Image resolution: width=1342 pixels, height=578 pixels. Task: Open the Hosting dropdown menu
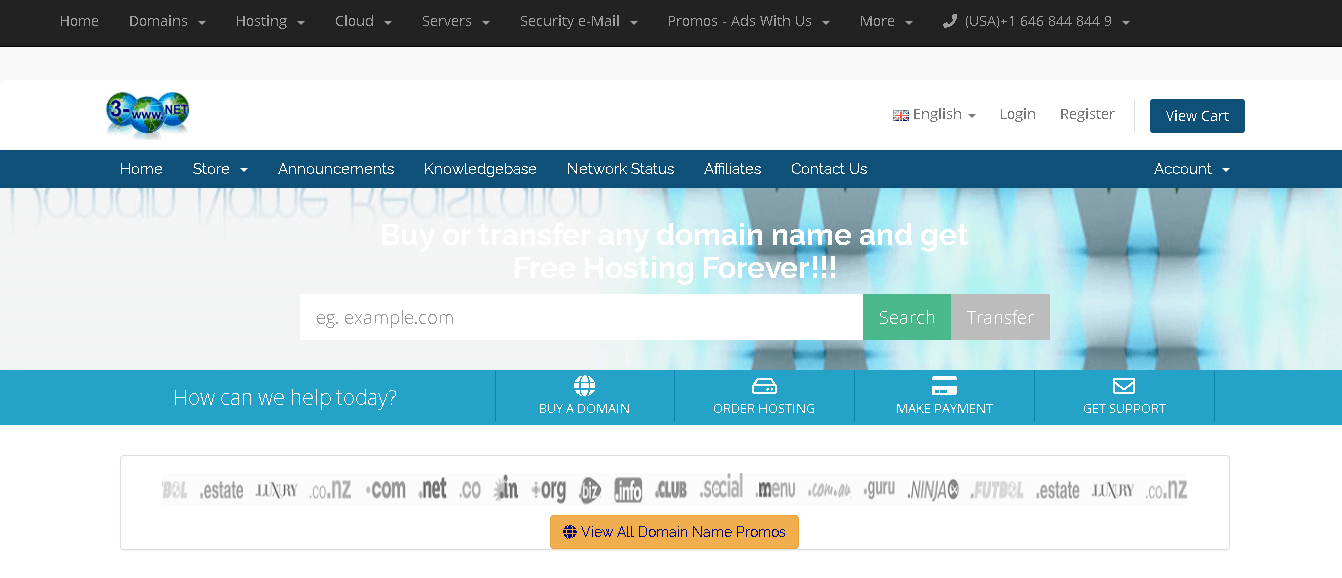coord(270,21)
